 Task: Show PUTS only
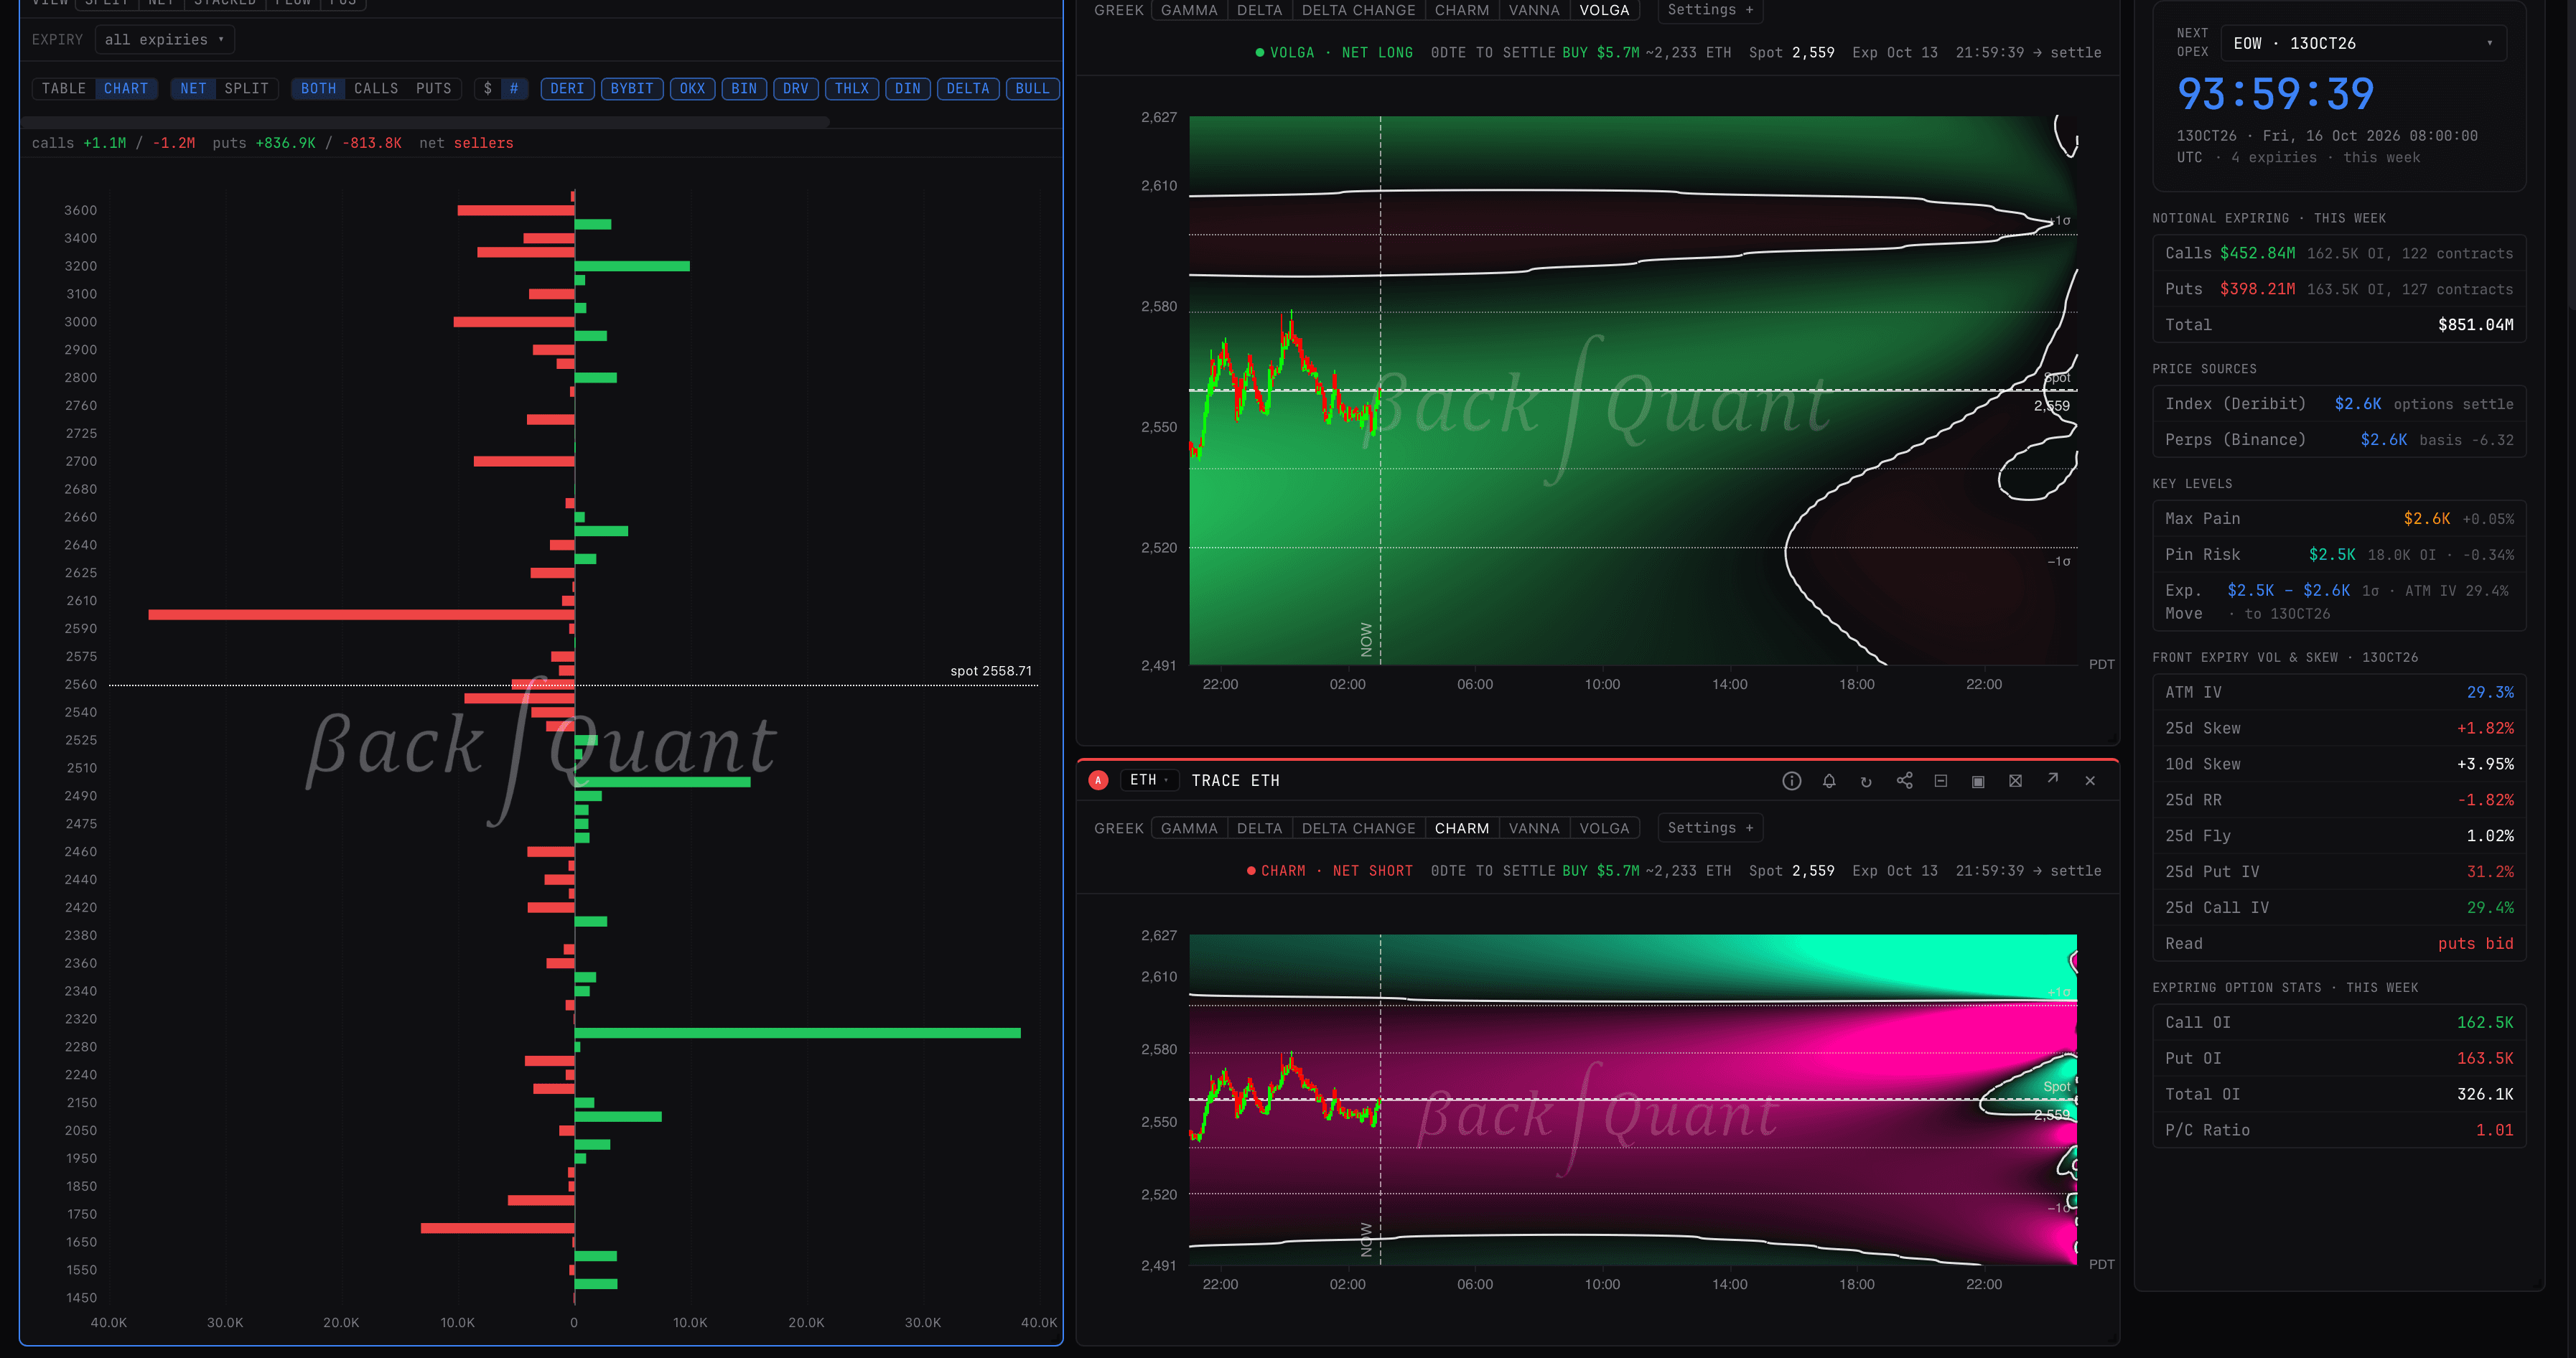tap(434, 89)
